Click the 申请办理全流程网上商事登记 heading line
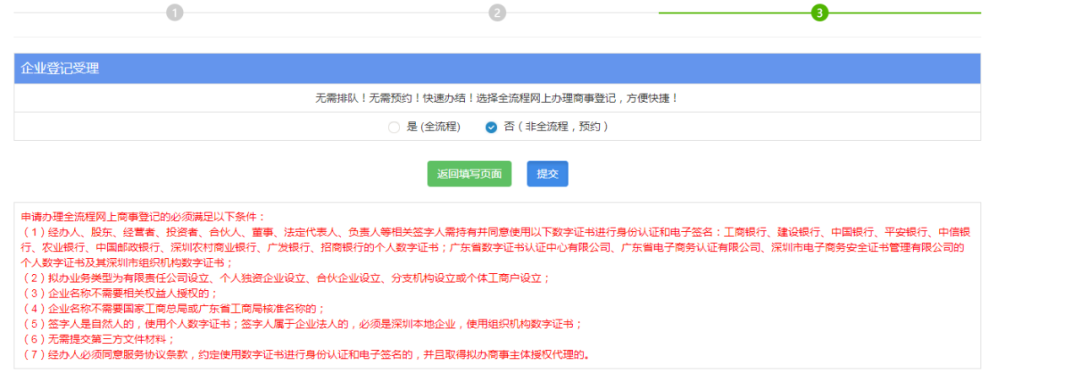Image resolution: width=1080 pixels, height=371 pixels. [x=143, y=216]
